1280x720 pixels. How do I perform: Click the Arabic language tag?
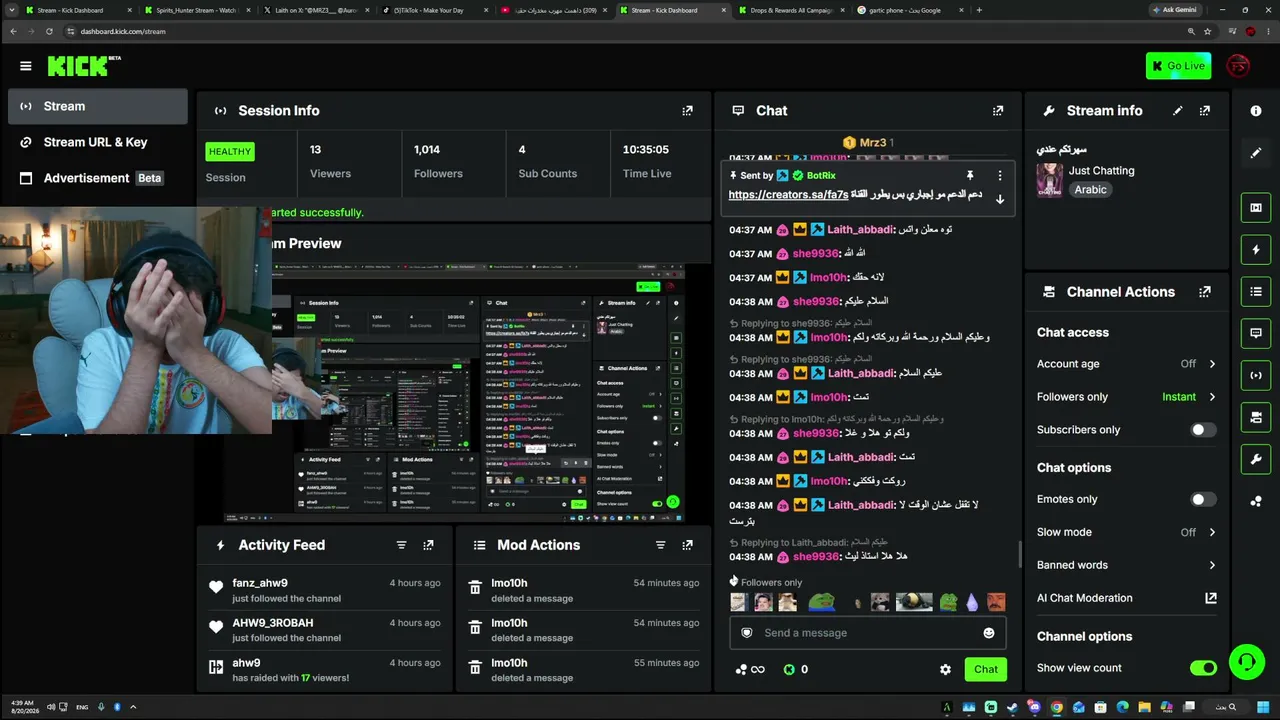pyautogui.click(x=1090, y=190)
